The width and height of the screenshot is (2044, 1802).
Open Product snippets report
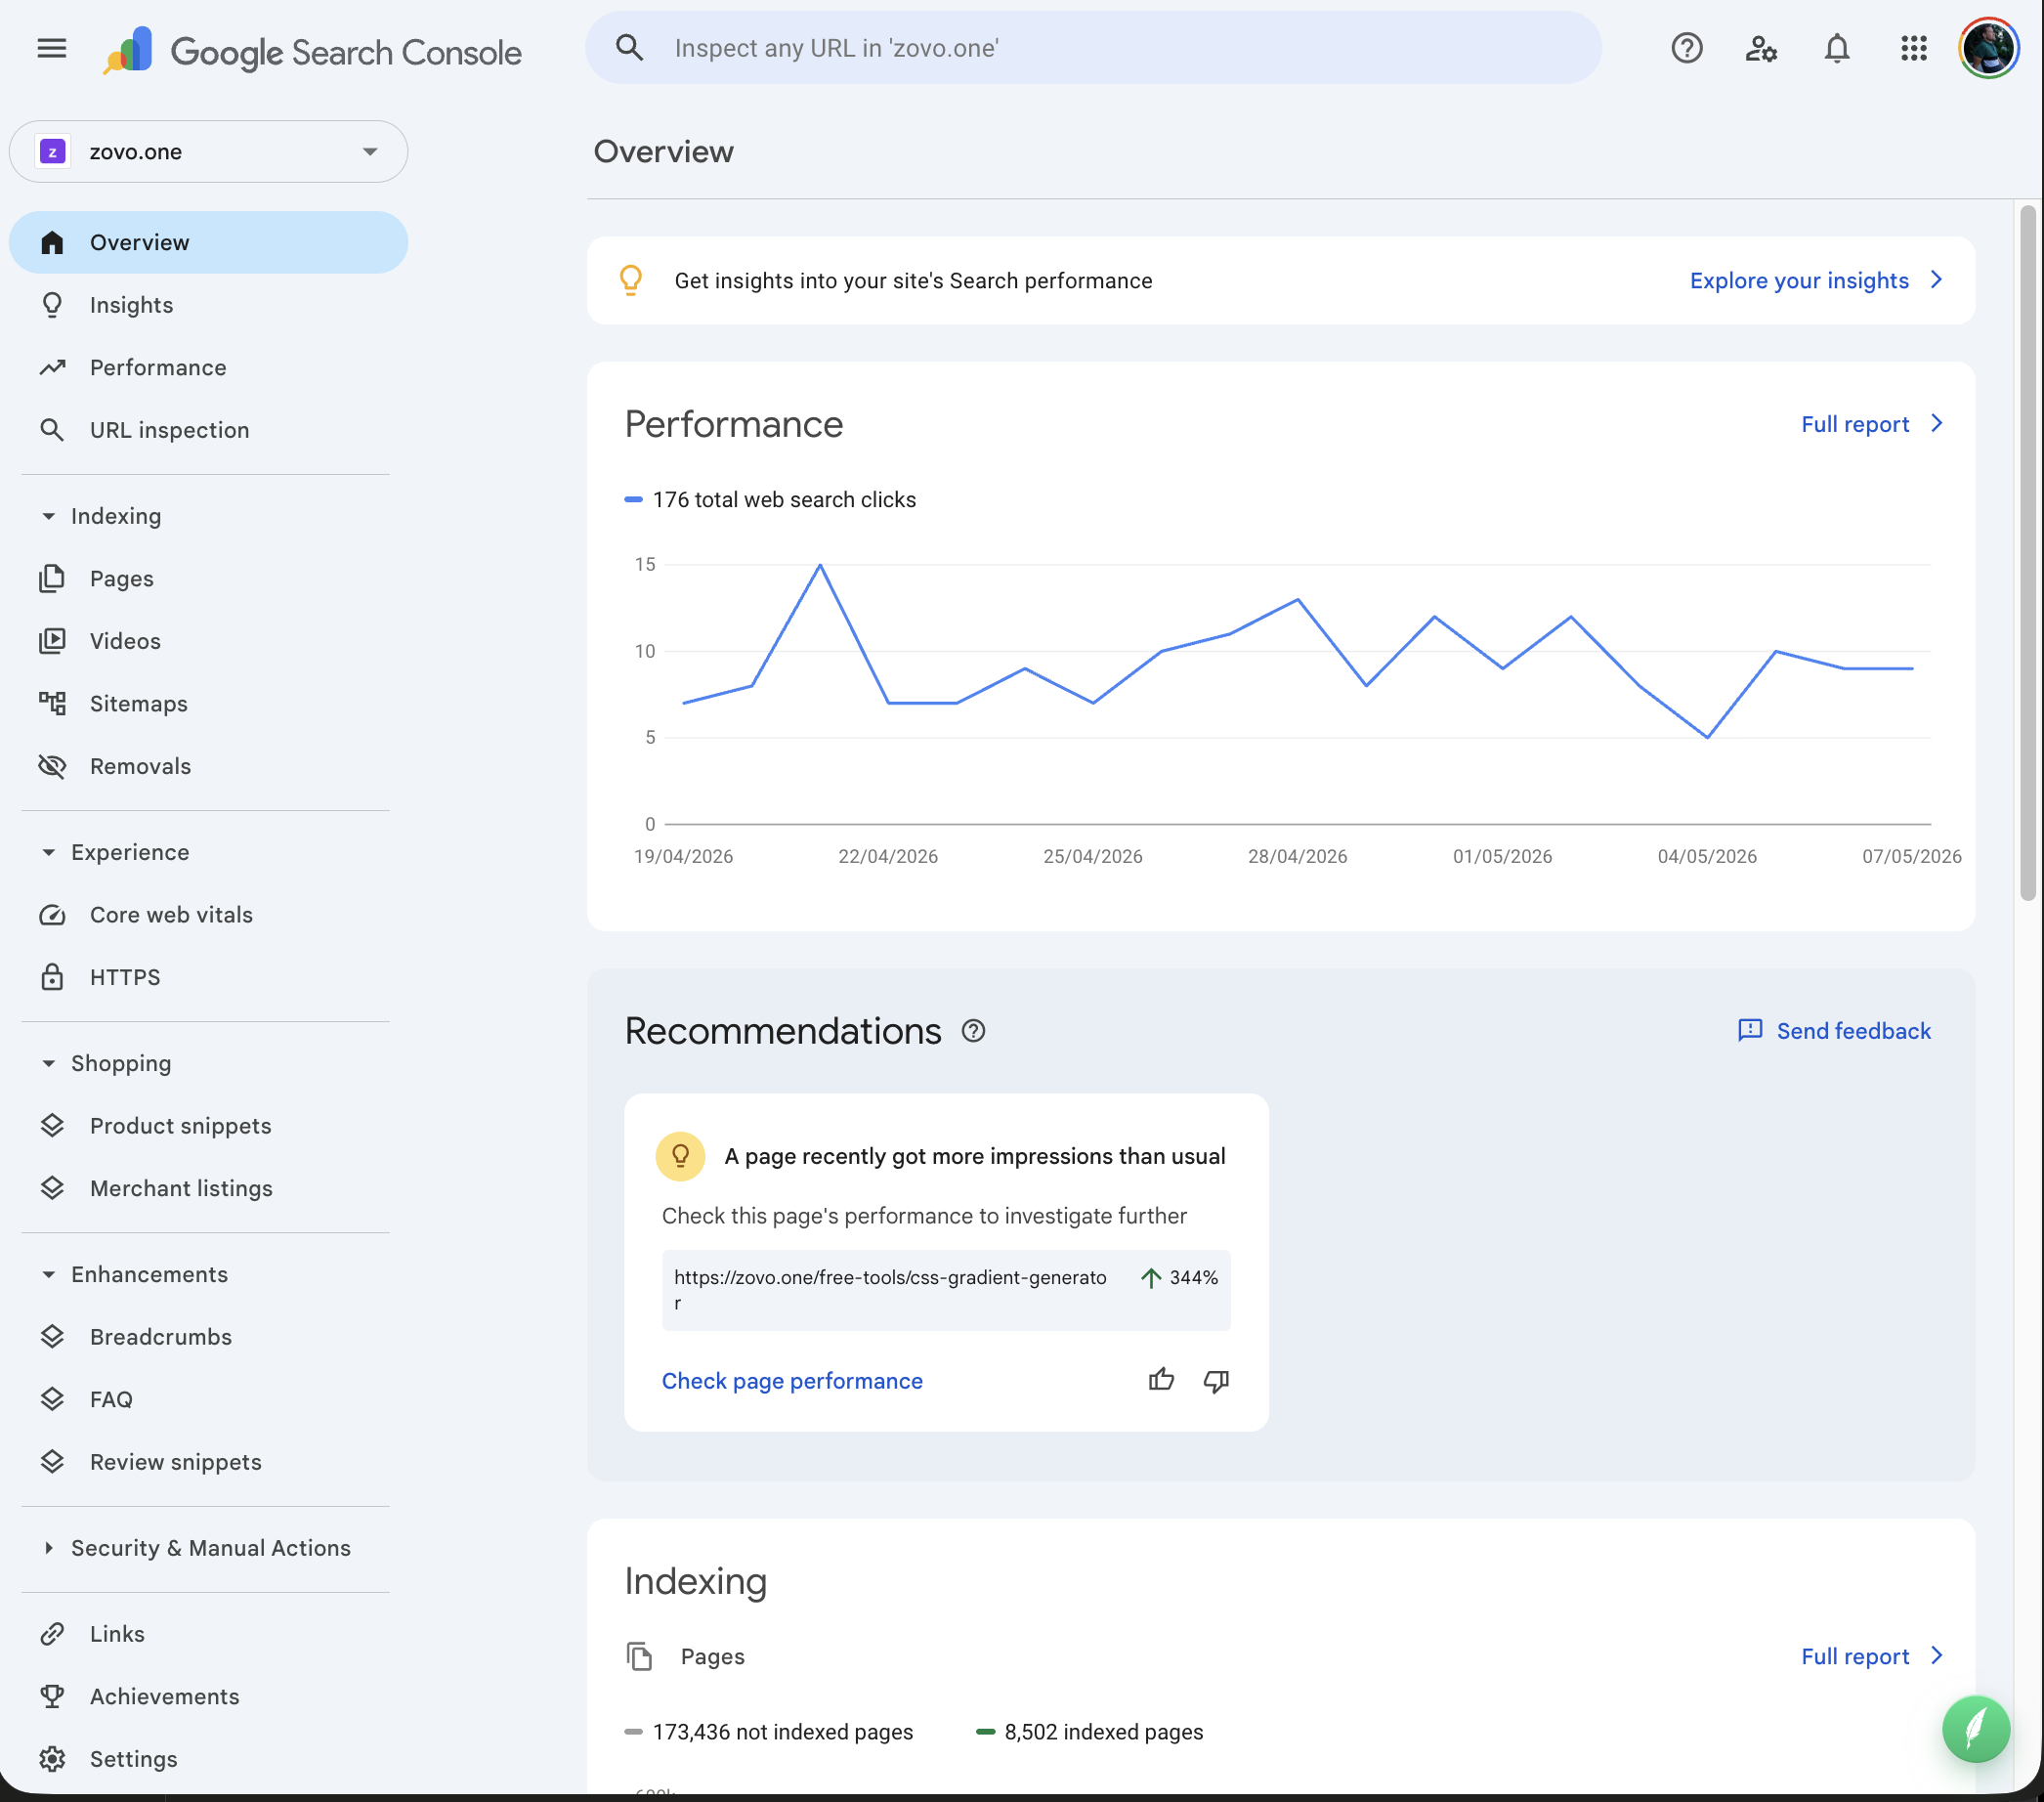point(208,1126)
